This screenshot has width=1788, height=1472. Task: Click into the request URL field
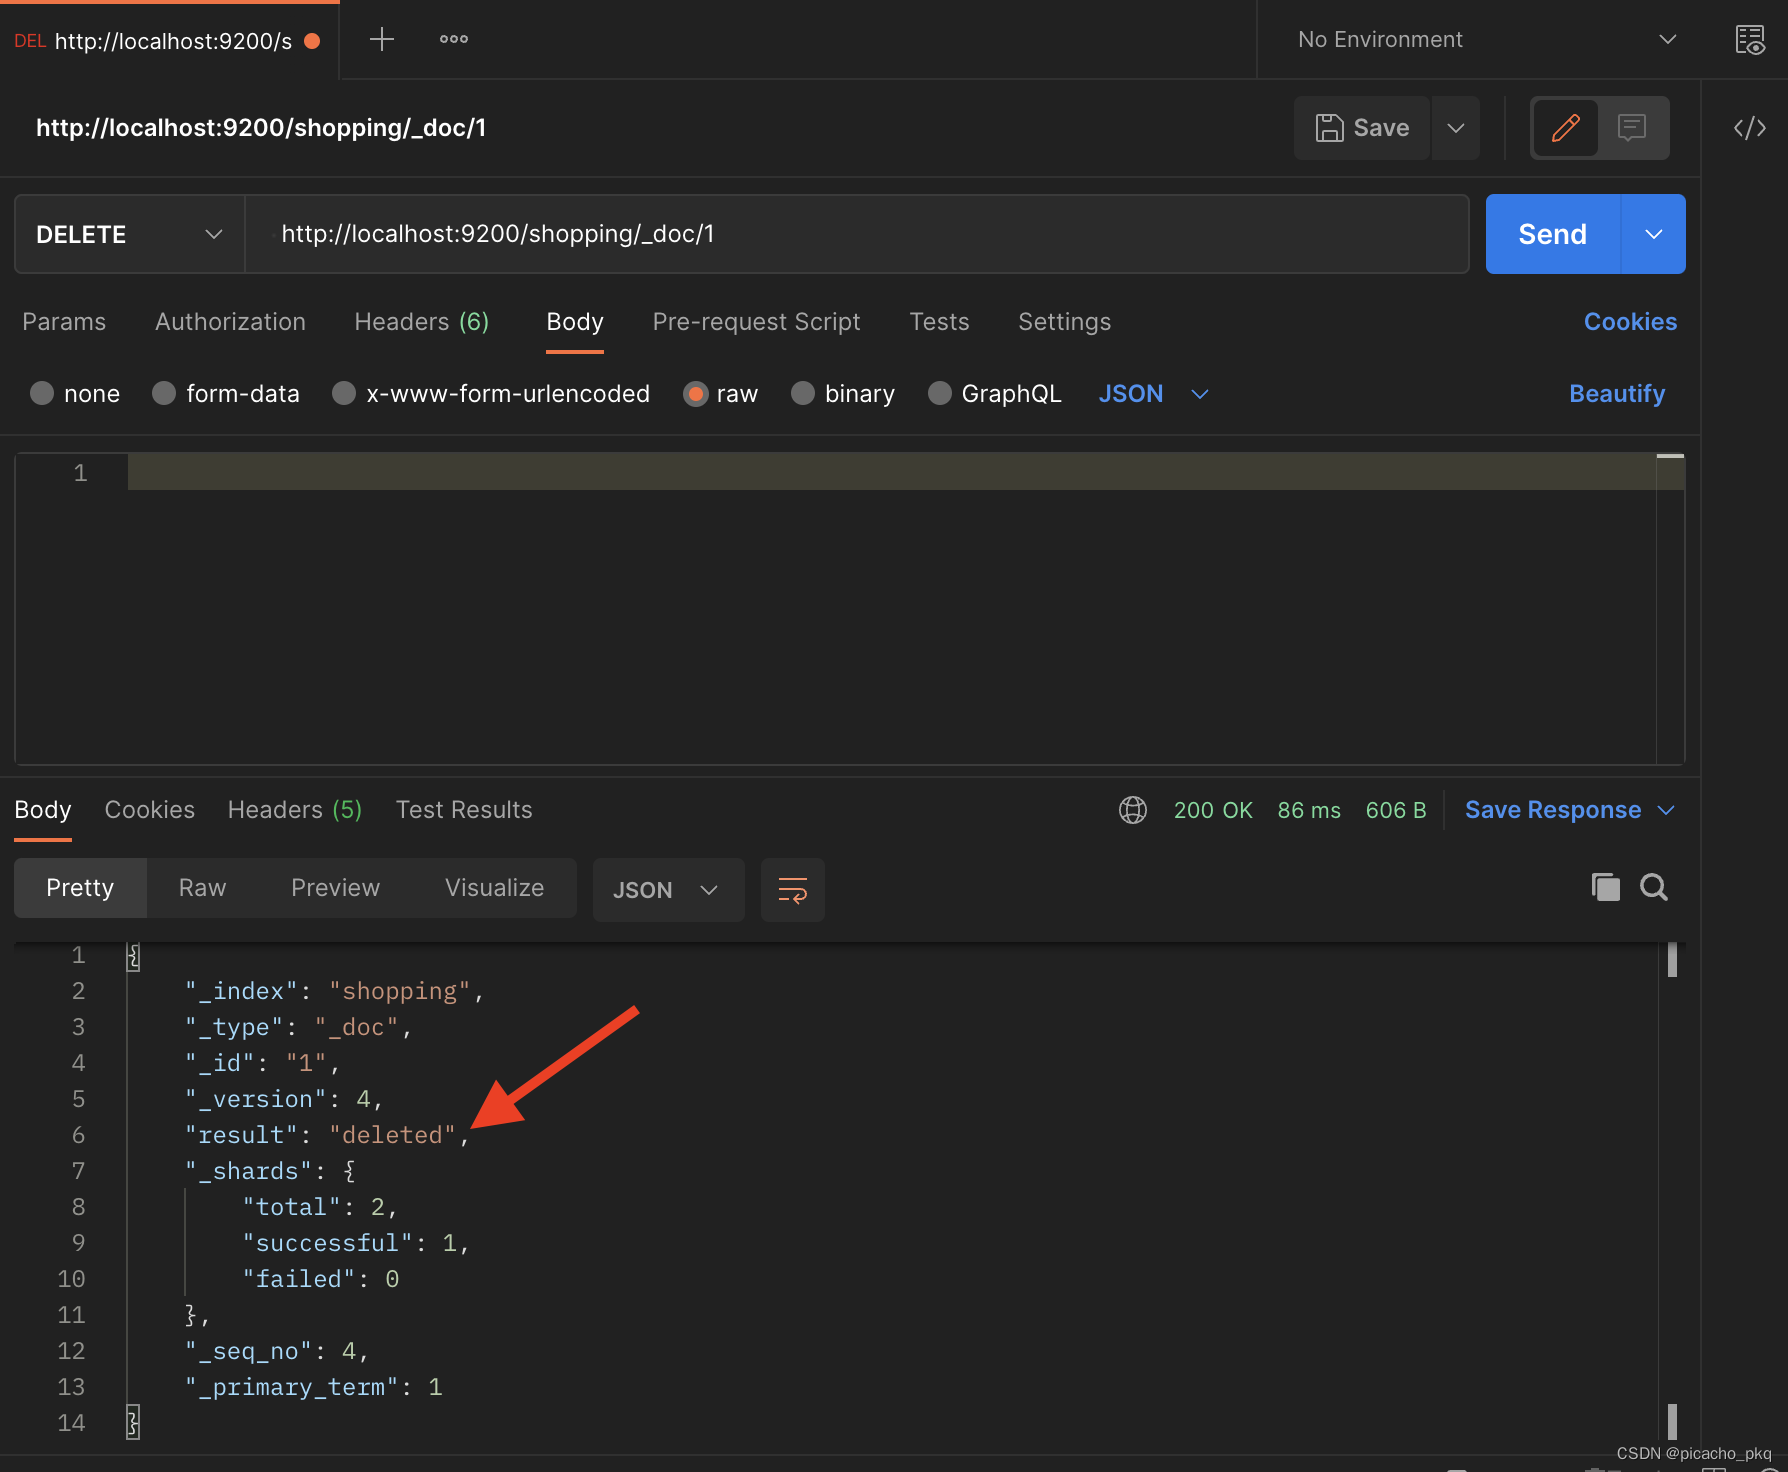[x=856, y=234]
